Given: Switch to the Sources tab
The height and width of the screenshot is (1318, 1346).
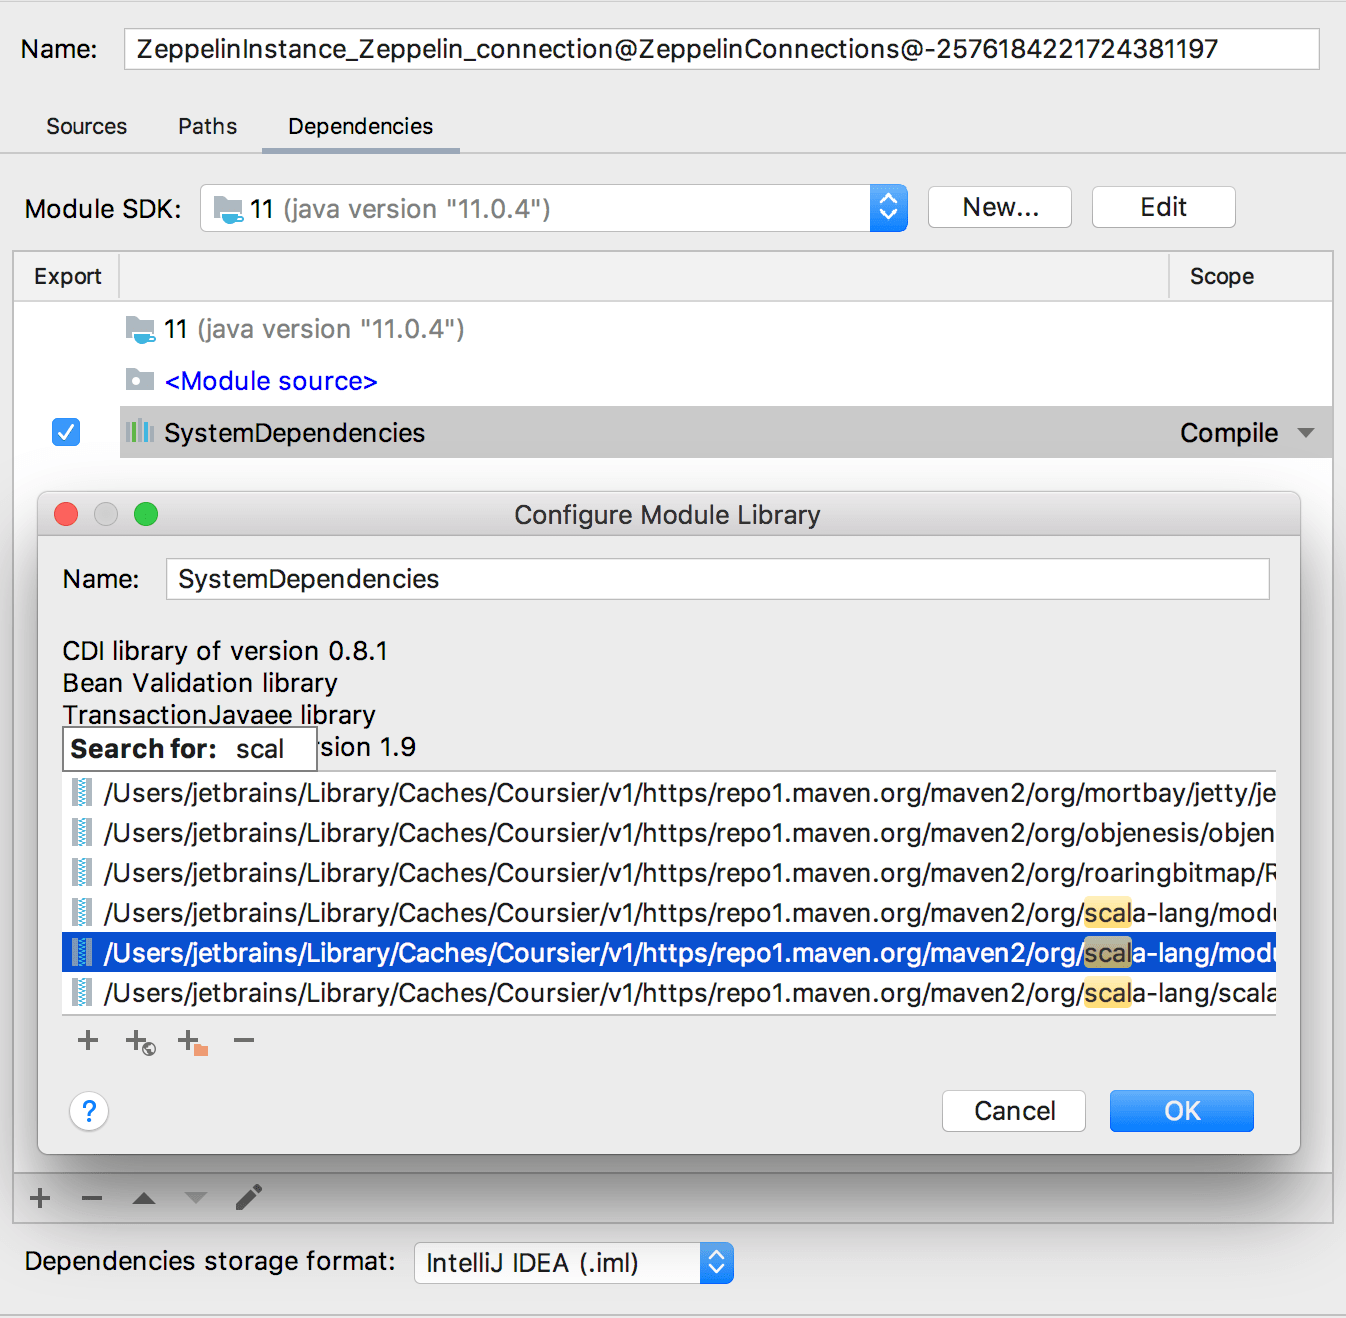Looking at the screenshot, I should (86, 126).
